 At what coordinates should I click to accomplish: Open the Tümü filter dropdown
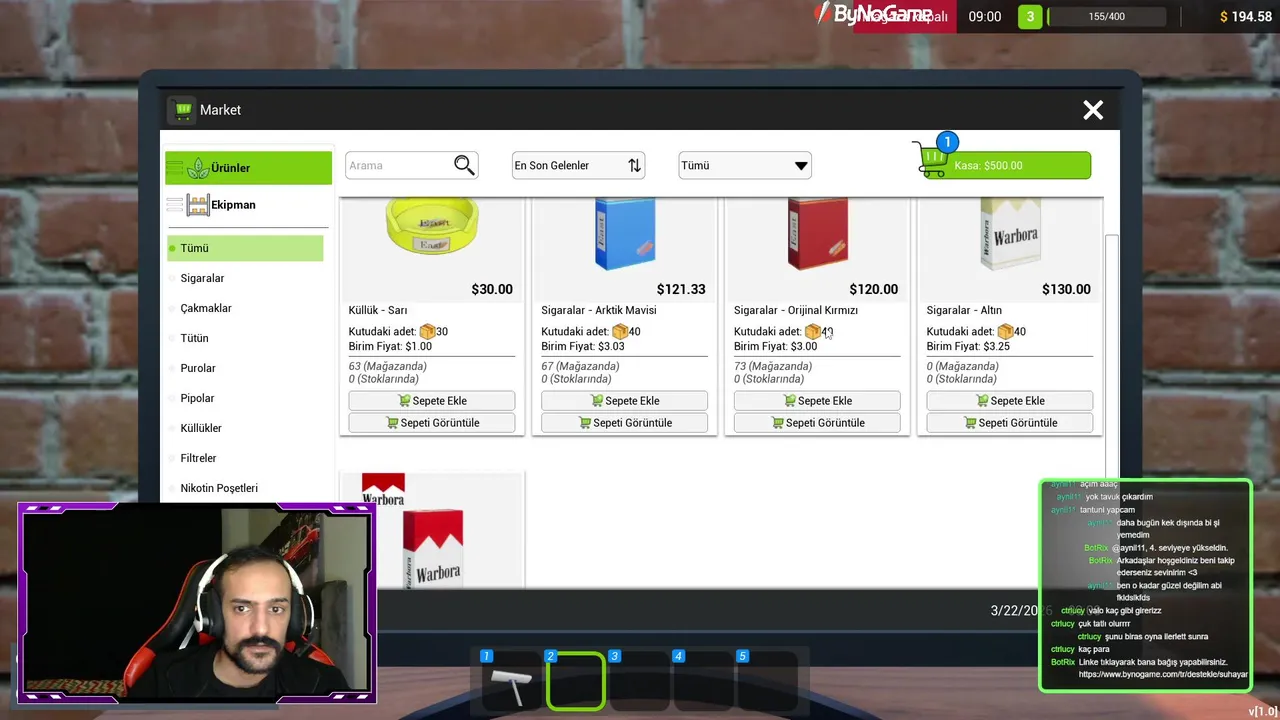coord(745,165)
